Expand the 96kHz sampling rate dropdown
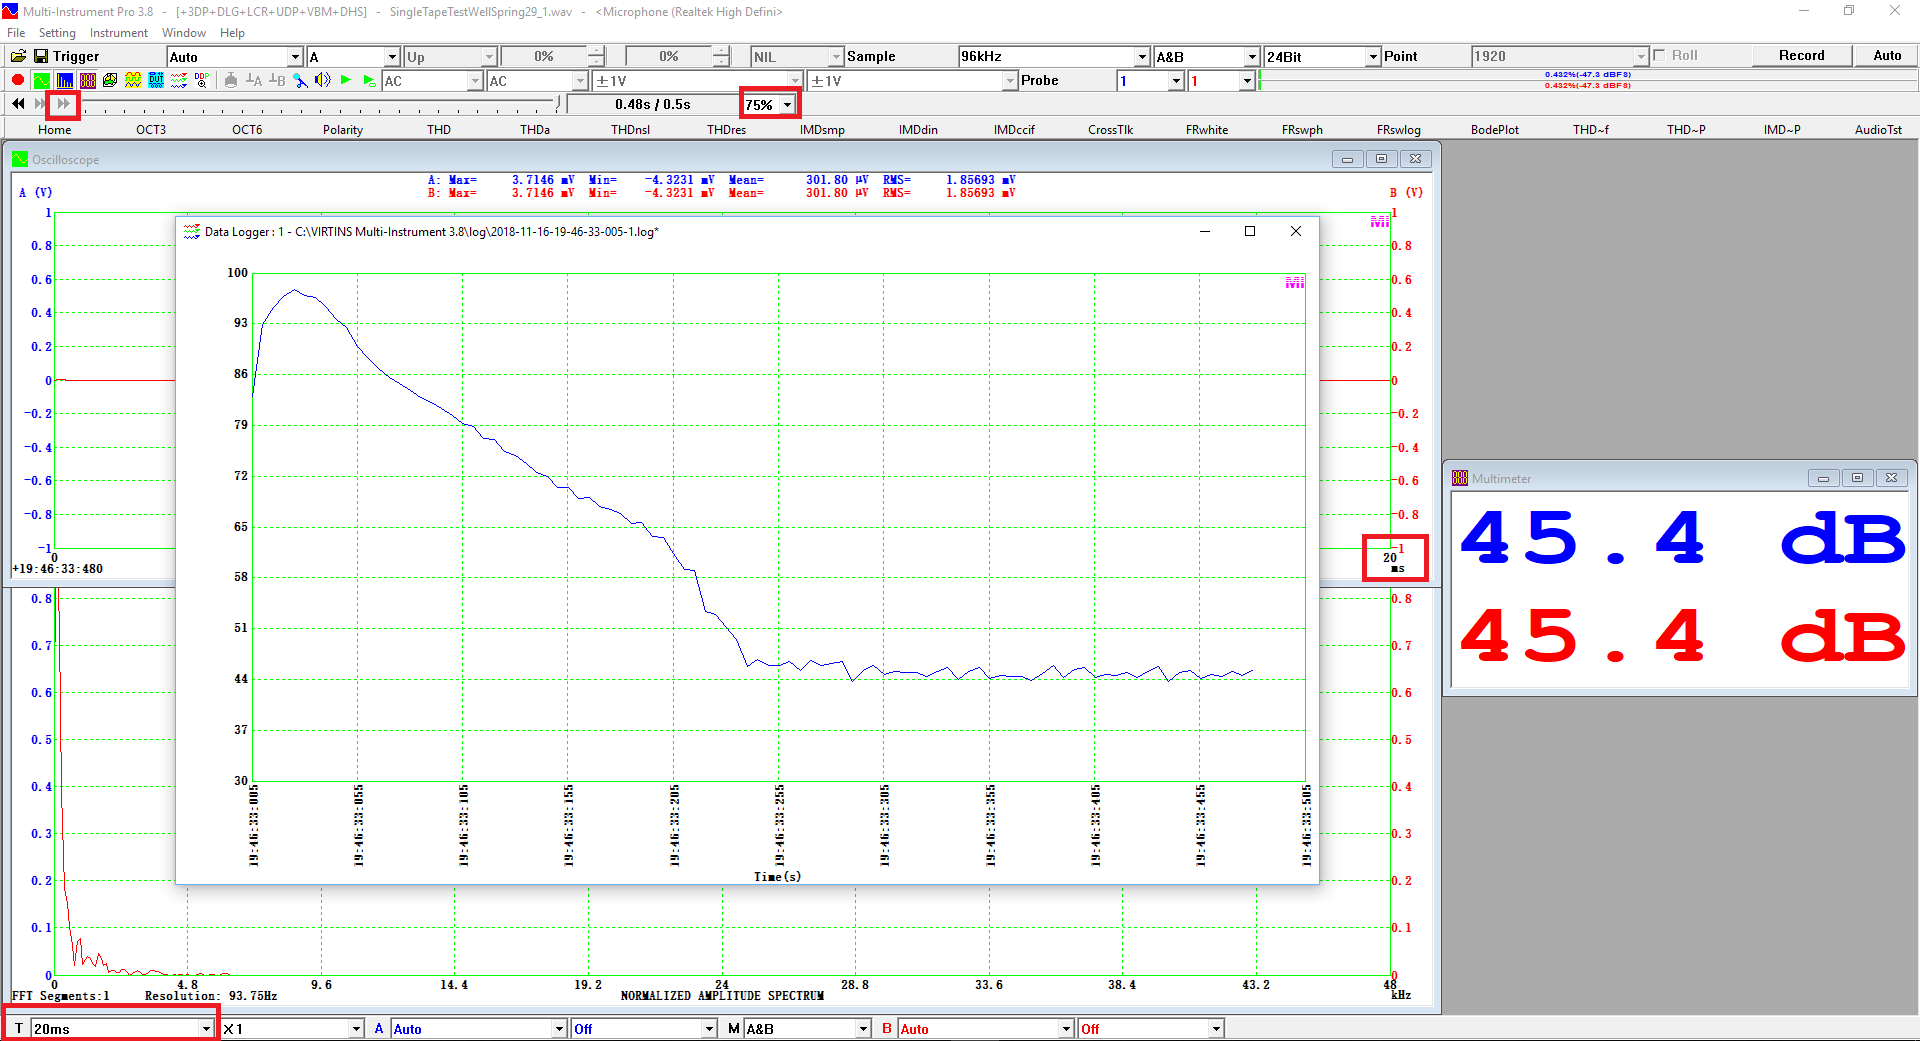The image size is (1920, 1041). (1142, 57)
